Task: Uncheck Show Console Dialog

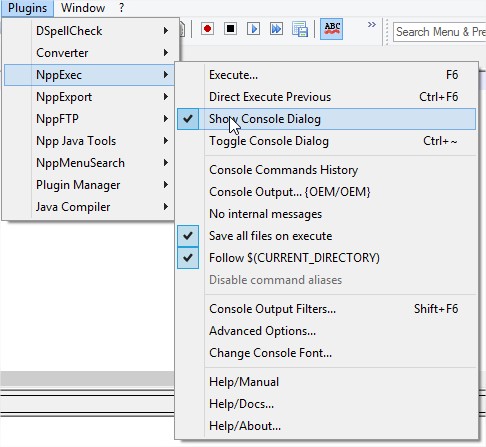Action: click(327, 119)
